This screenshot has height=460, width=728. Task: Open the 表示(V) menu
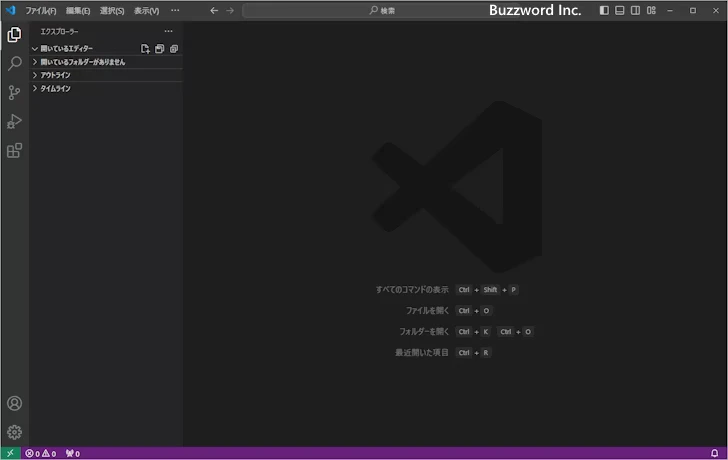click(146, 10)
